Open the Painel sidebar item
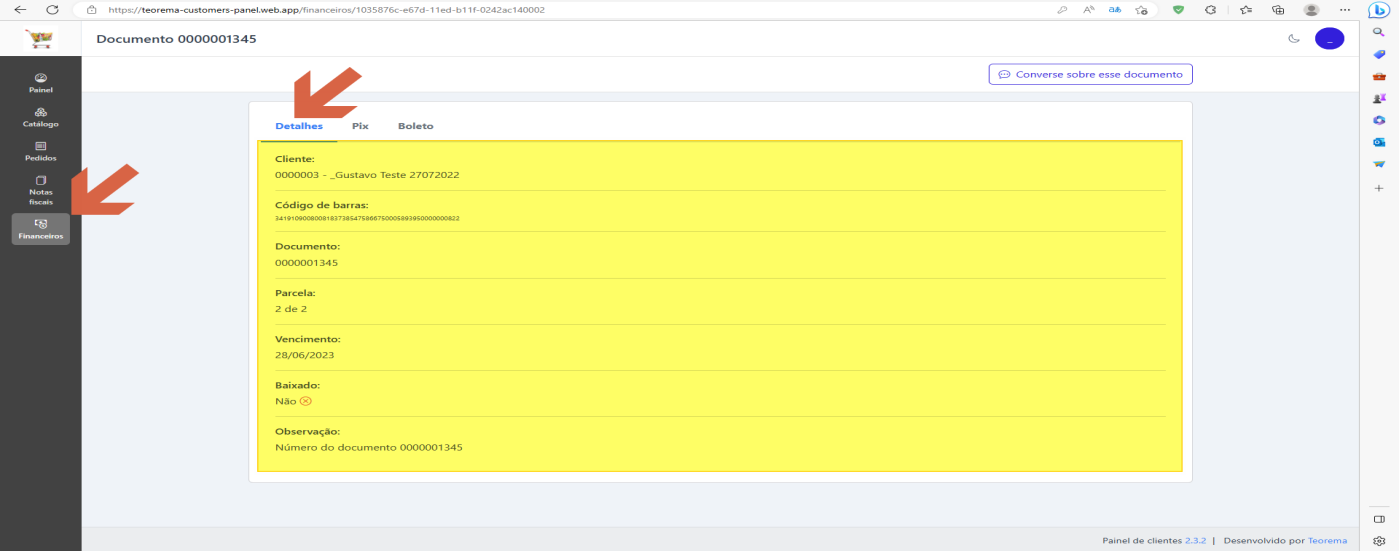Viewport: 1399px width, 551px height. [x=40, y=83]
